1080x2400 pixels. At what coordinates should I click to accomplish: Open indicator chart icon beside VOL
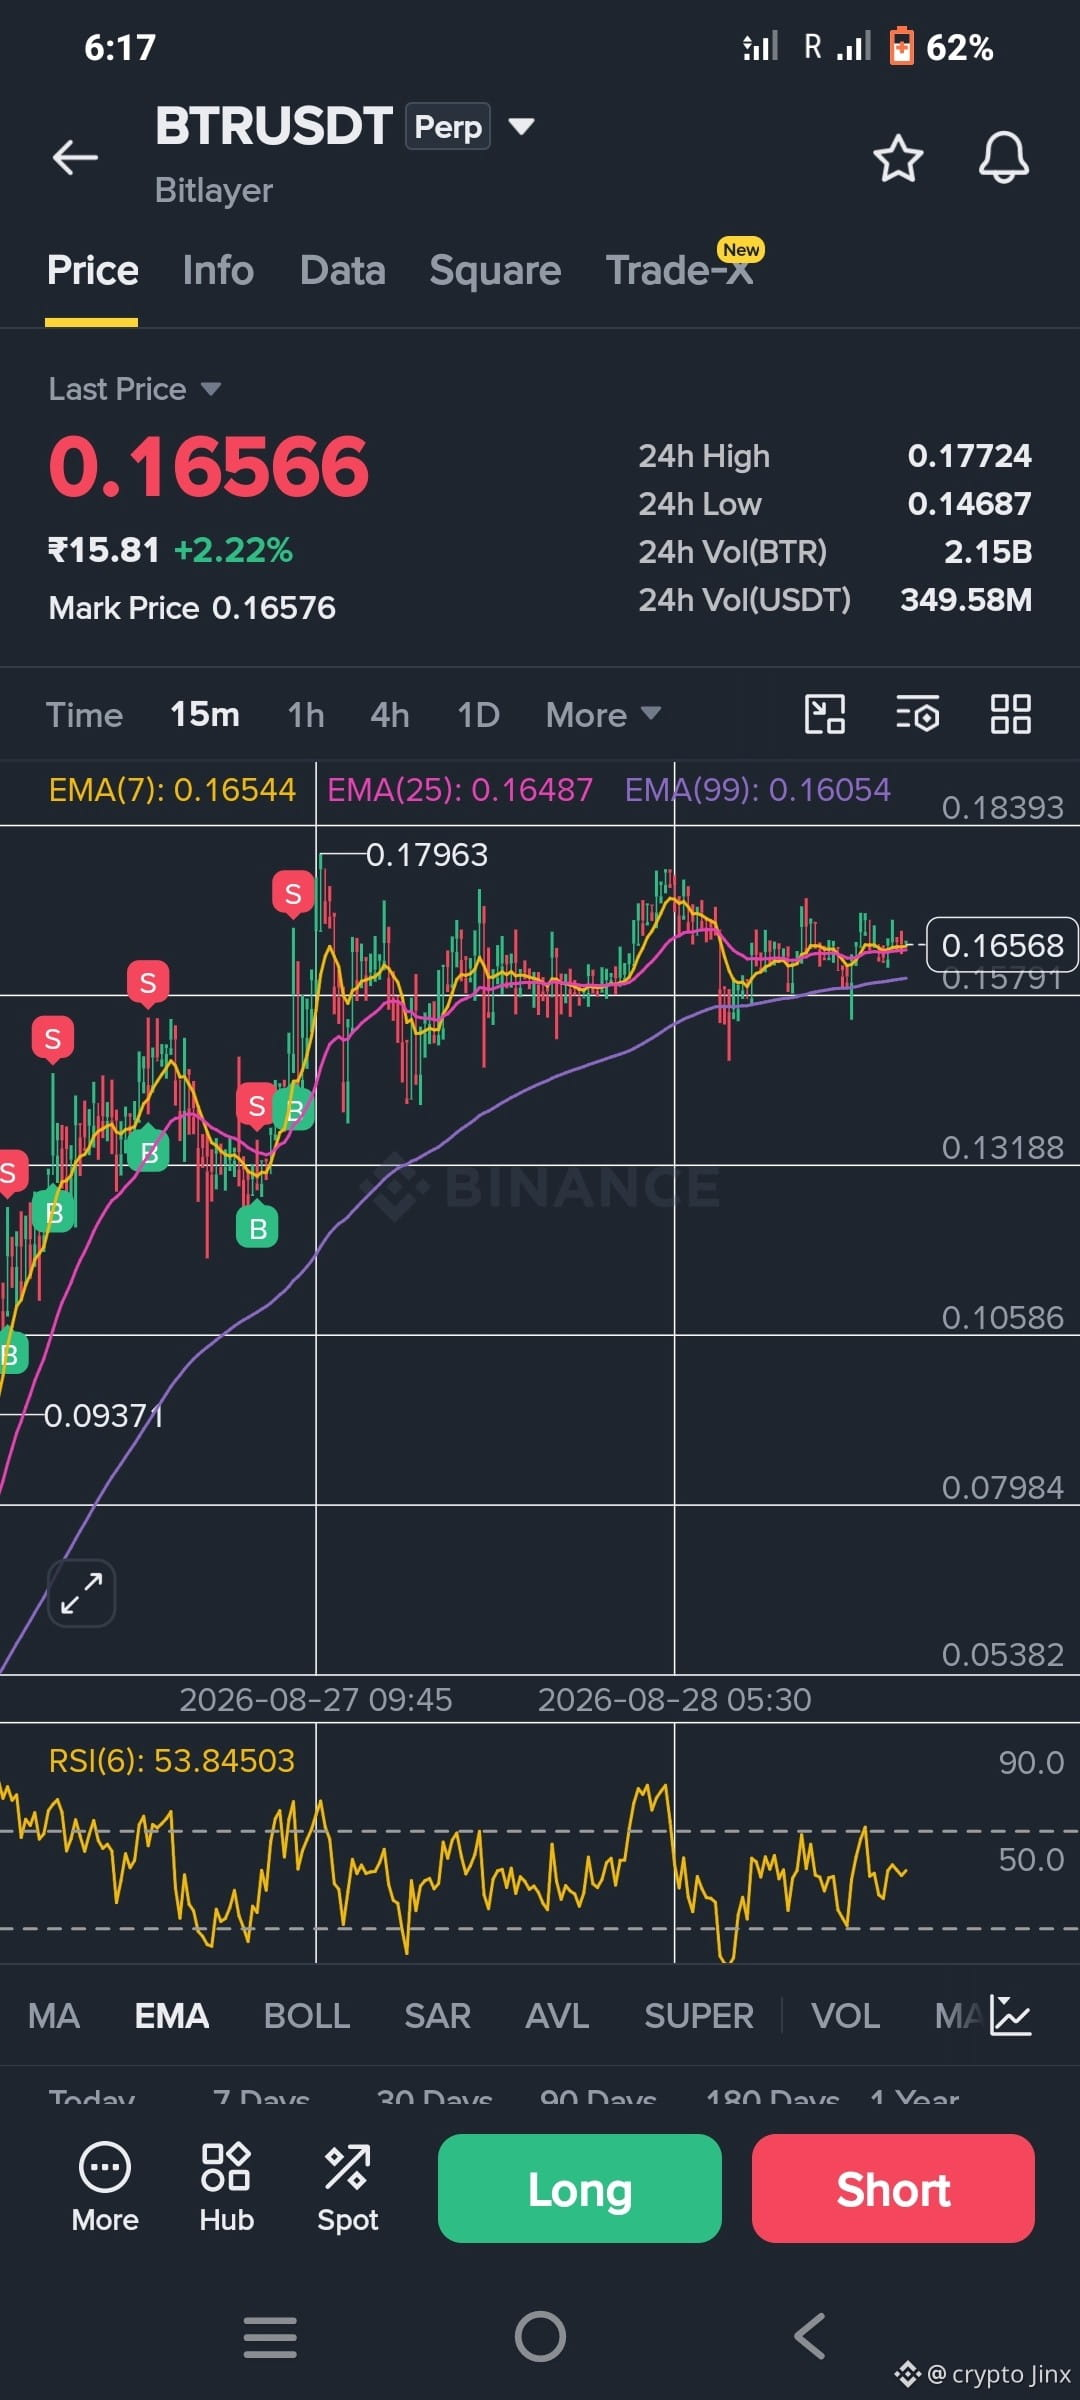[x=1010, y=2015]
